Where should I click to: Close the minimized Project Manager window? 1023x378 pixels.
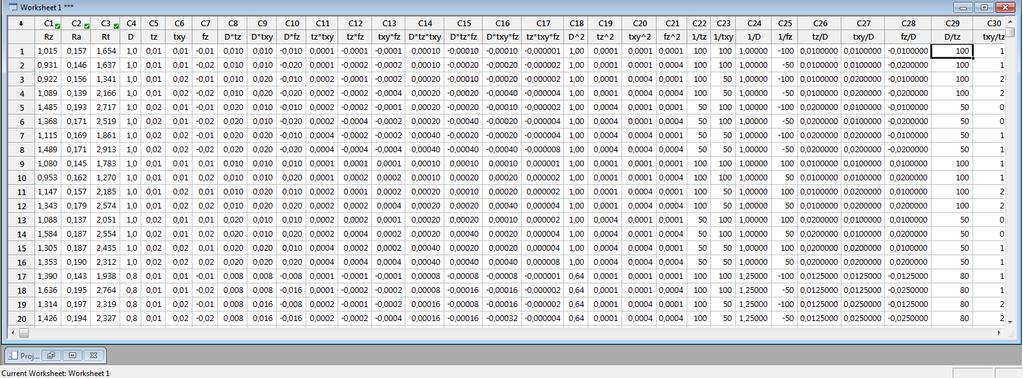[93, 356]
